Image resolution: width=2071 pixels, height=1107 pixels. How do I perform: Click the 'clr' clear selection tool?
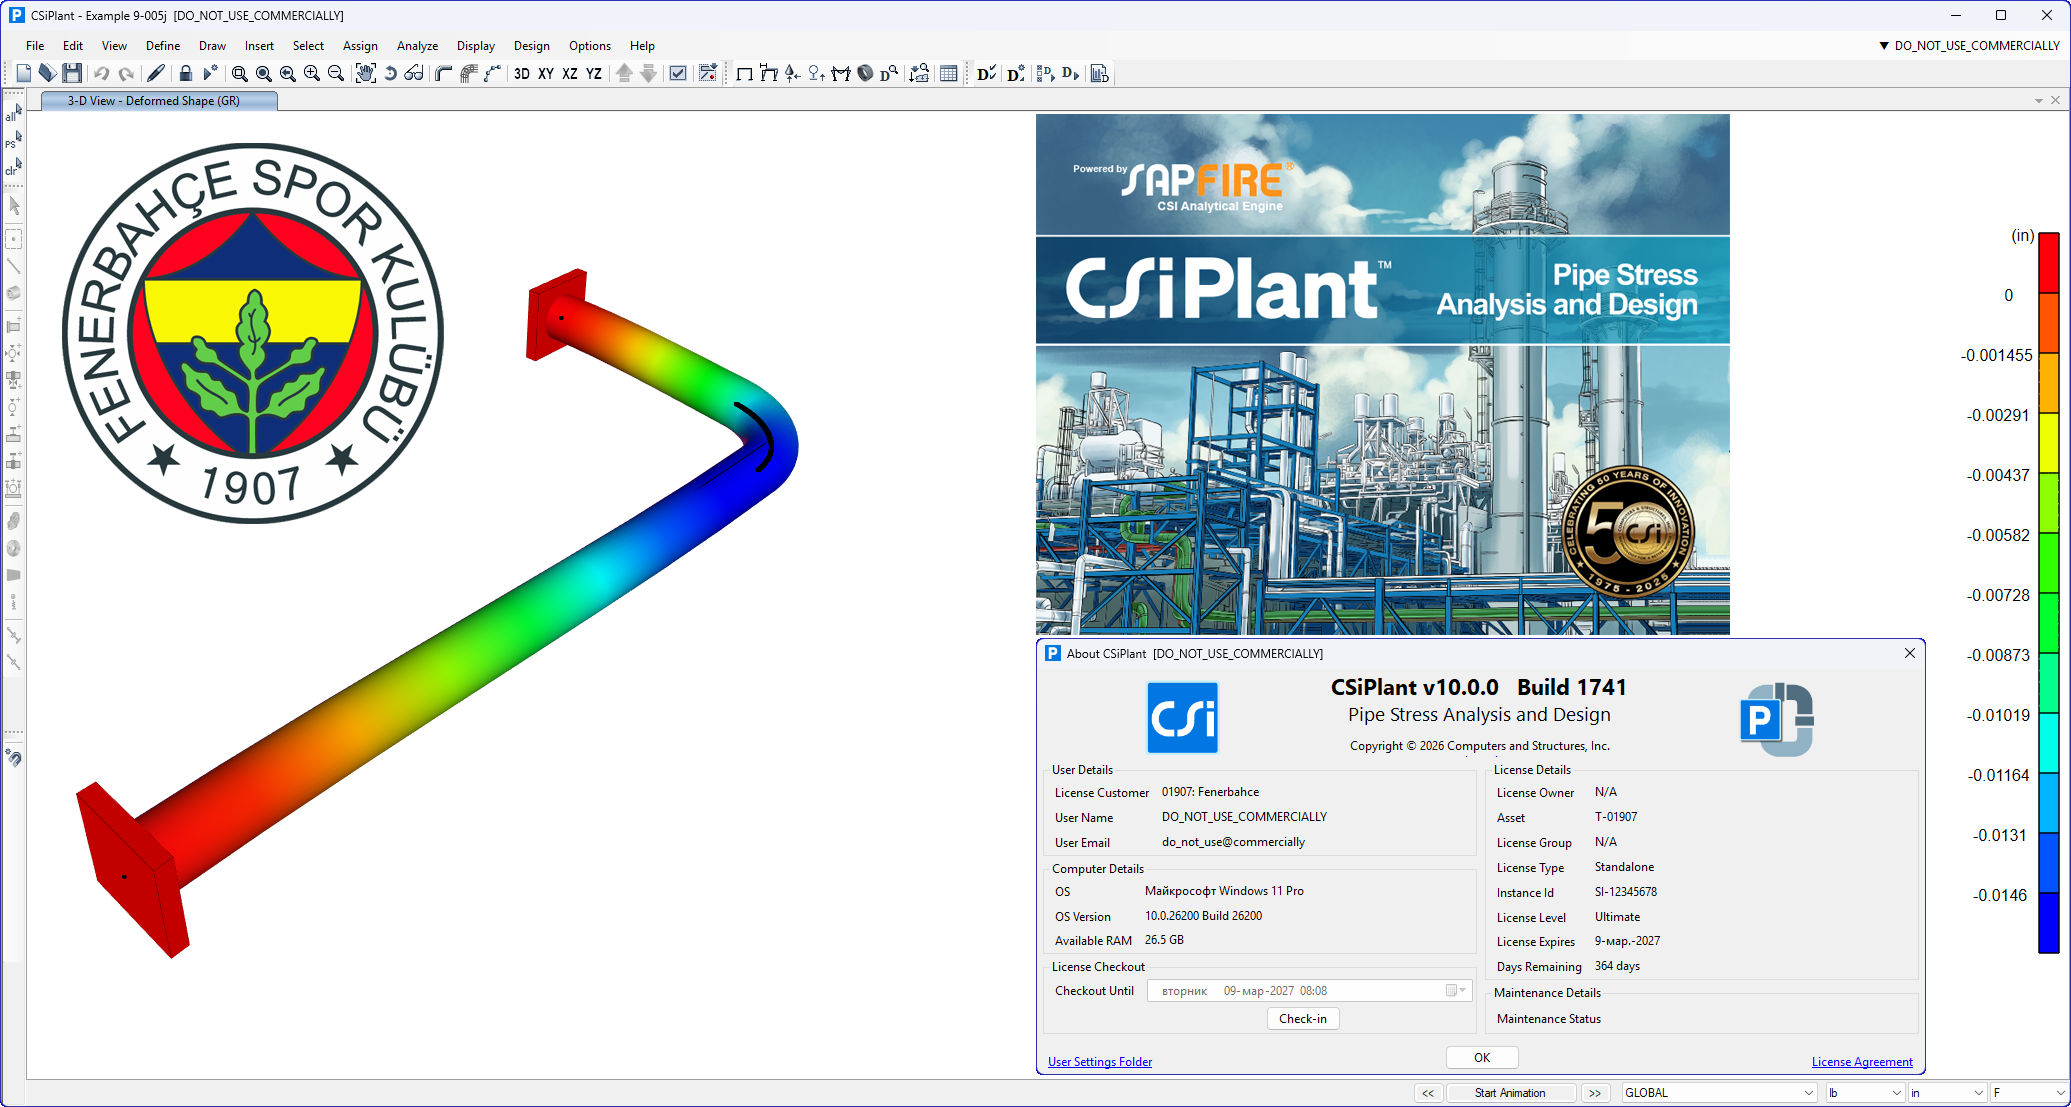coord(13,167)
